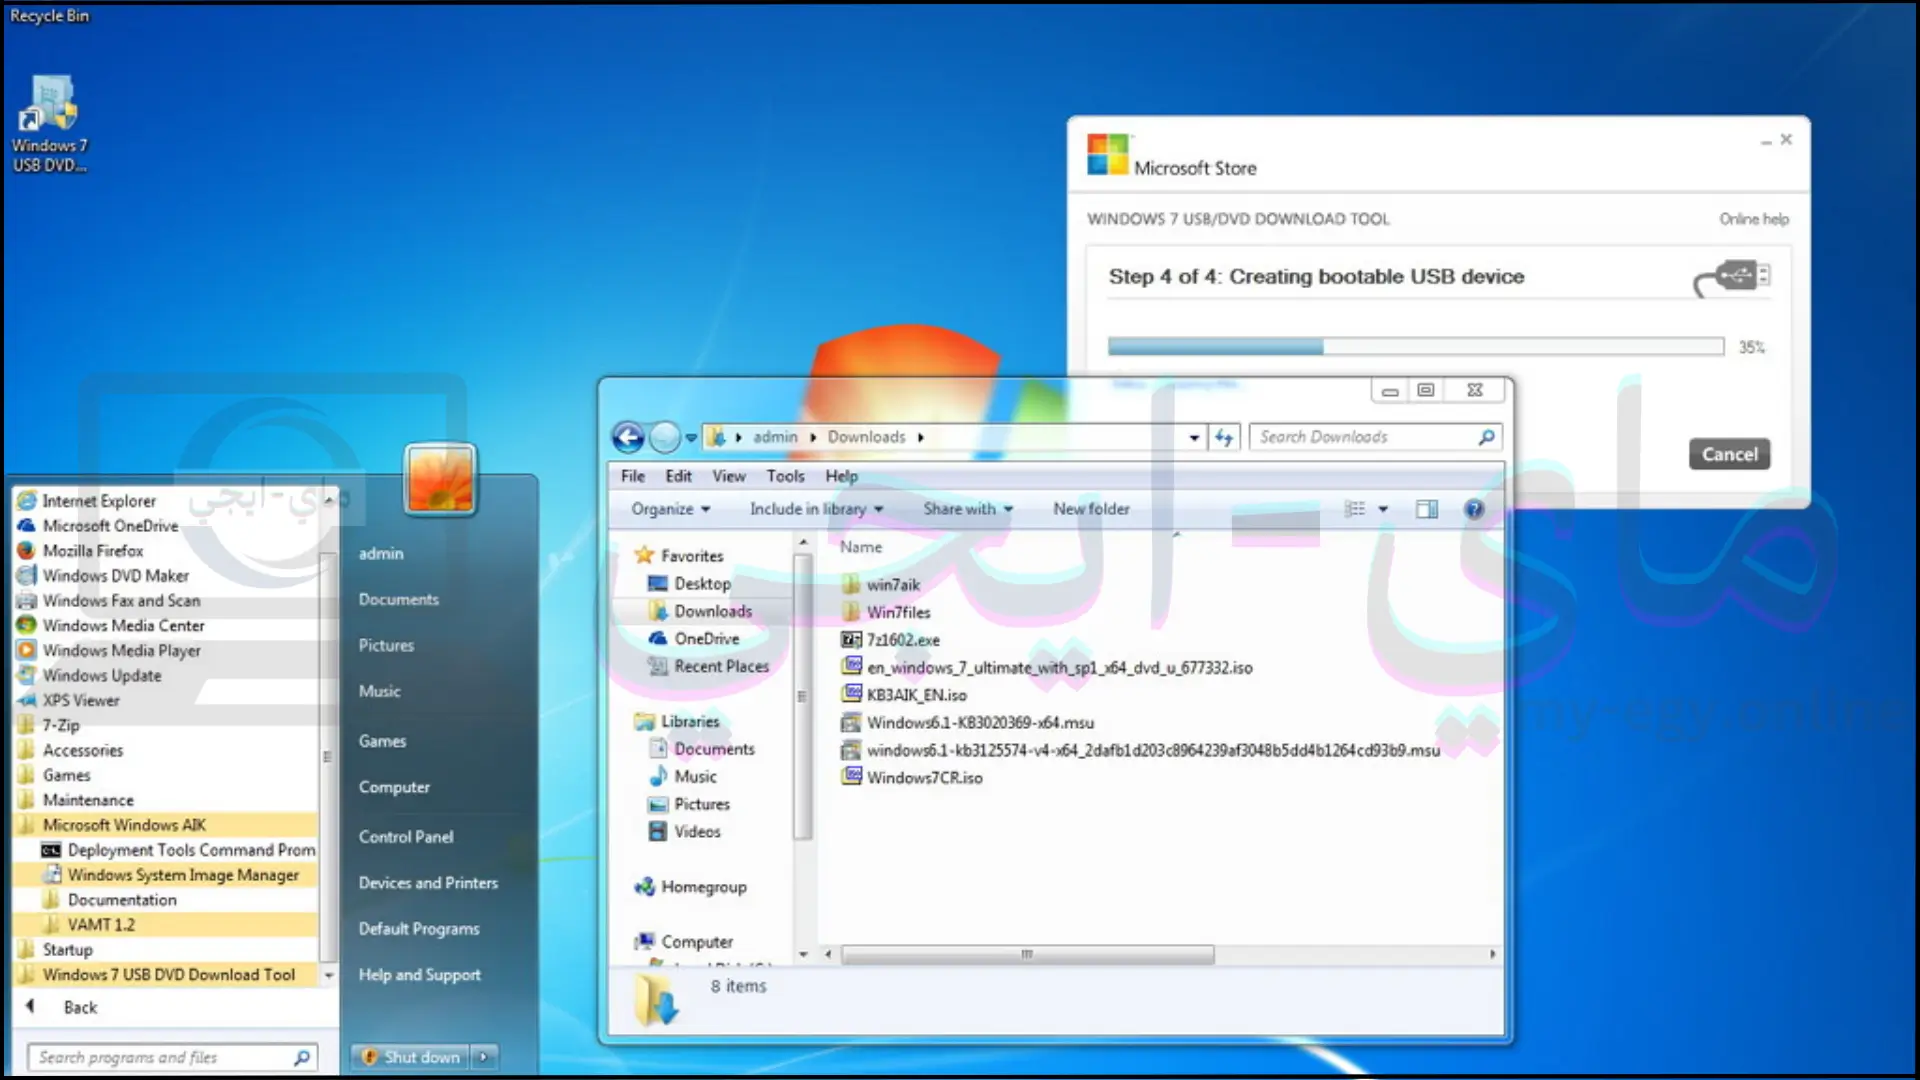This screenshot has height=1080, width=1920.
Task: Open the Edit menu in Explorer
Action: click(x=678, y=476)
